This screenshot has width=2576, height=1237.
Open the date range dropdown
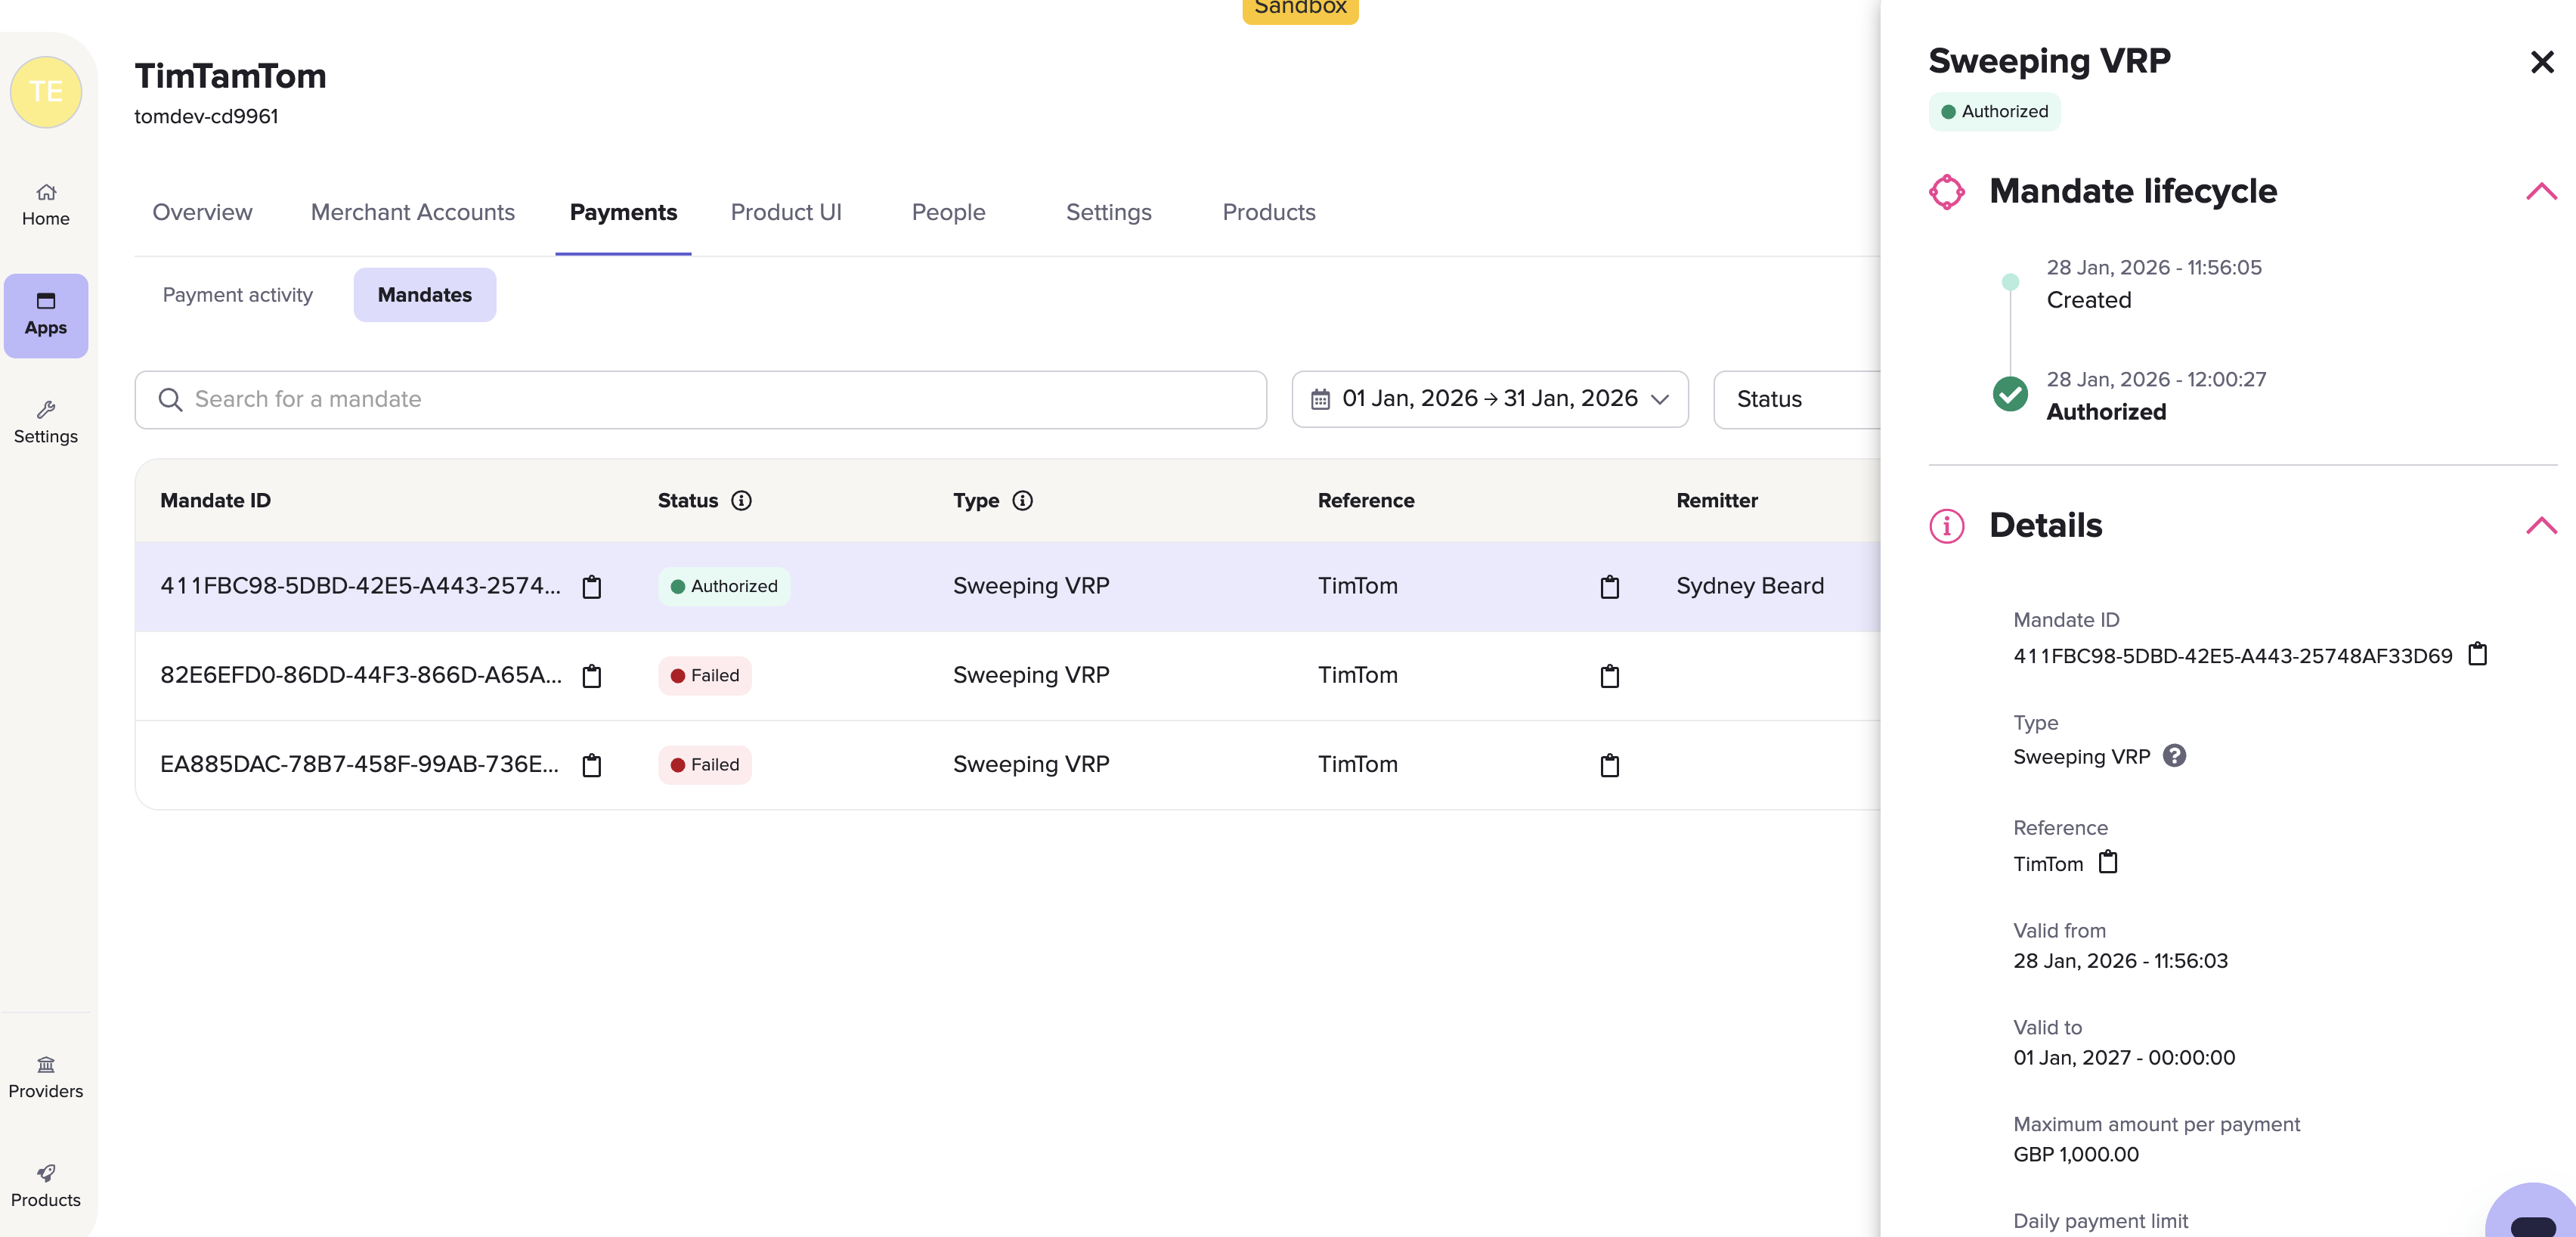1489,399
